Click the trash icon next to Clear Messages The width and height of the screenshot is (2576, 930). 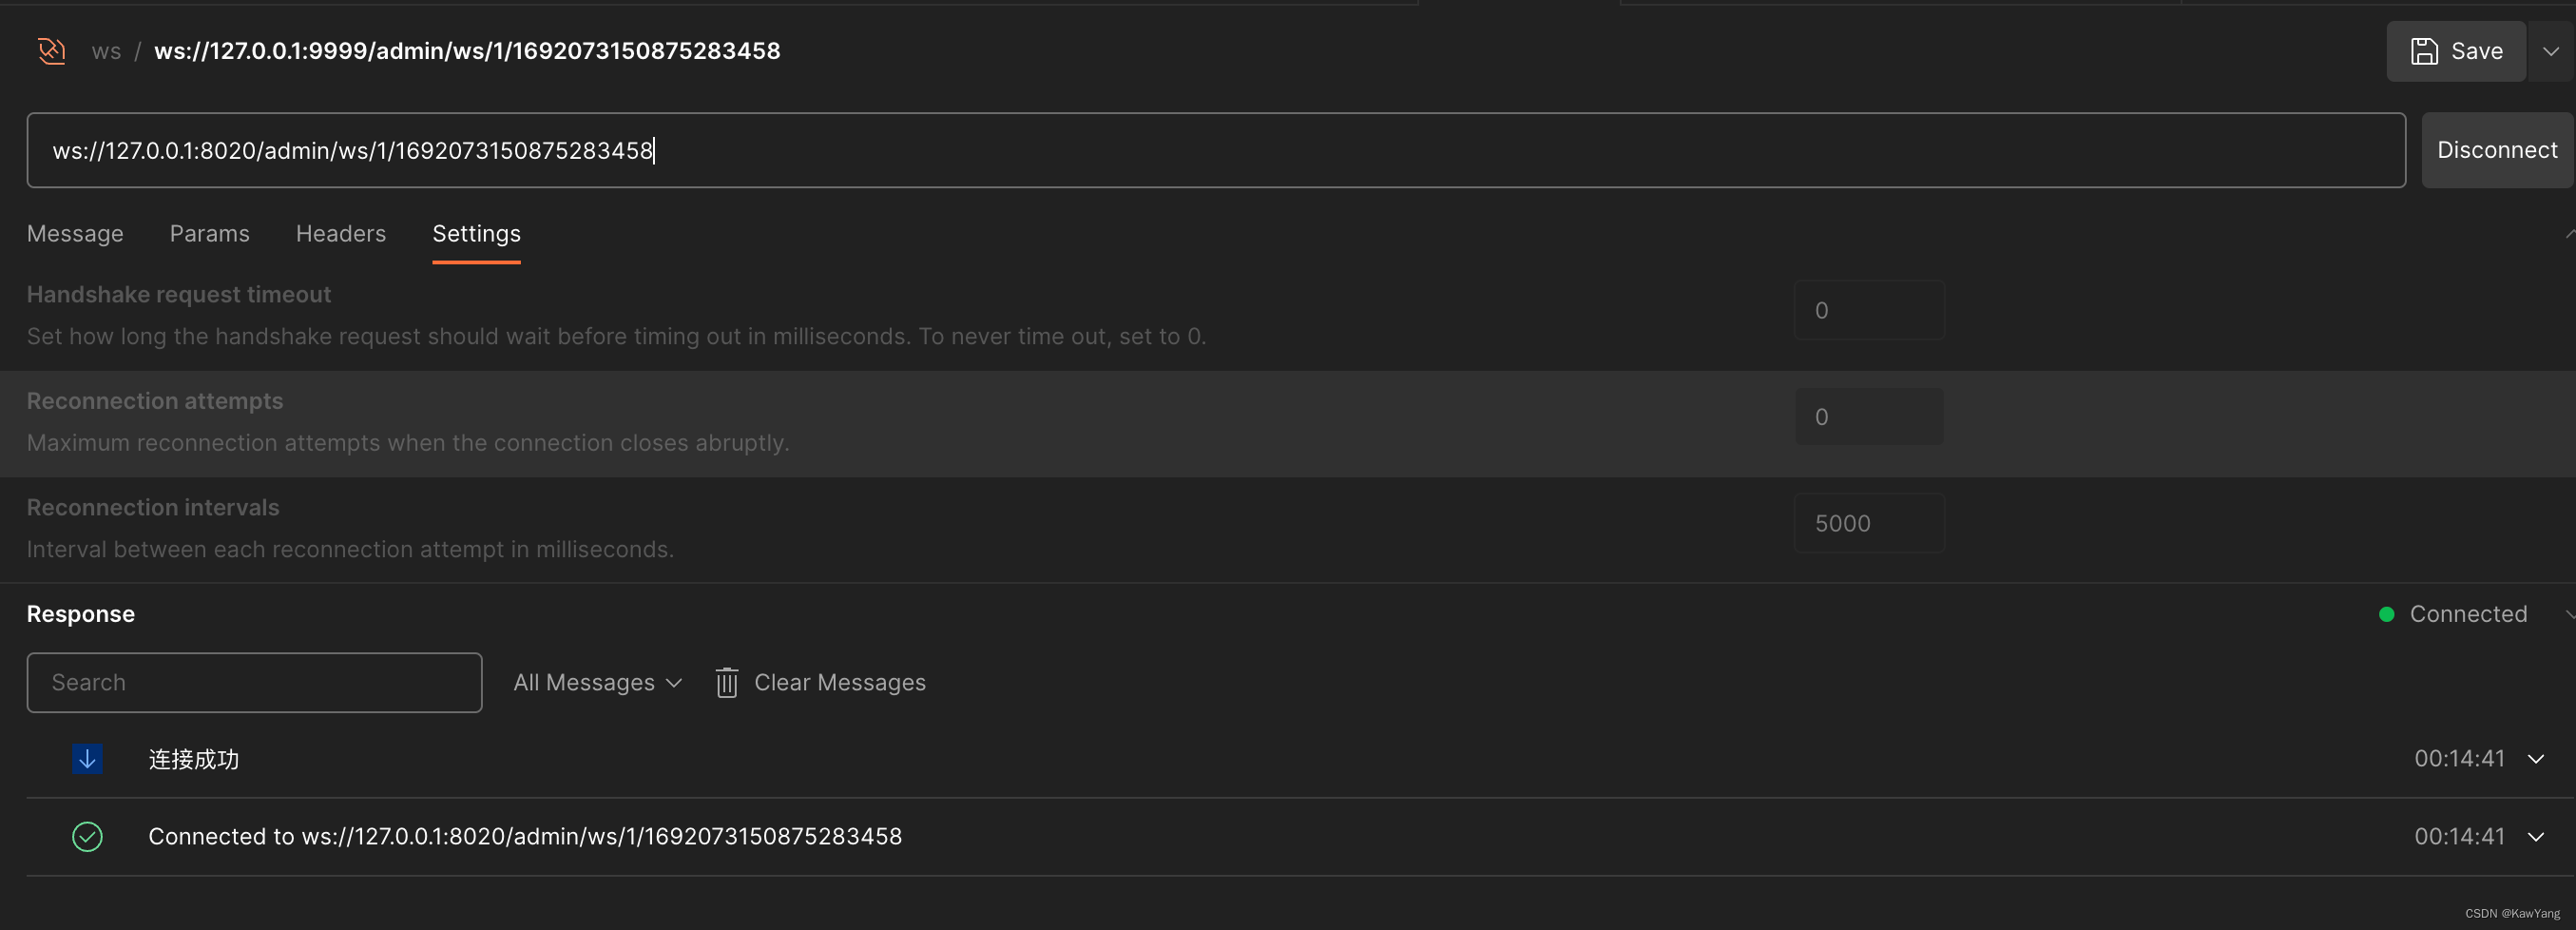(726, 682)
